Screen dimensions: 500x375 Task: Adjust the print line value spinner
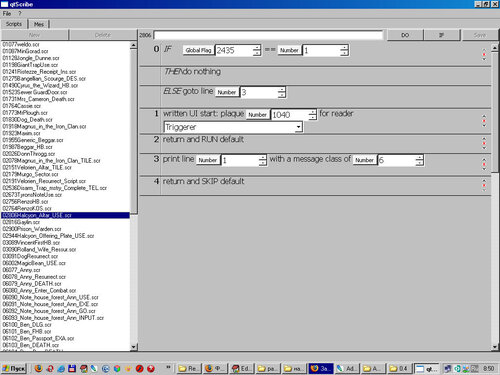click(263, 160)
